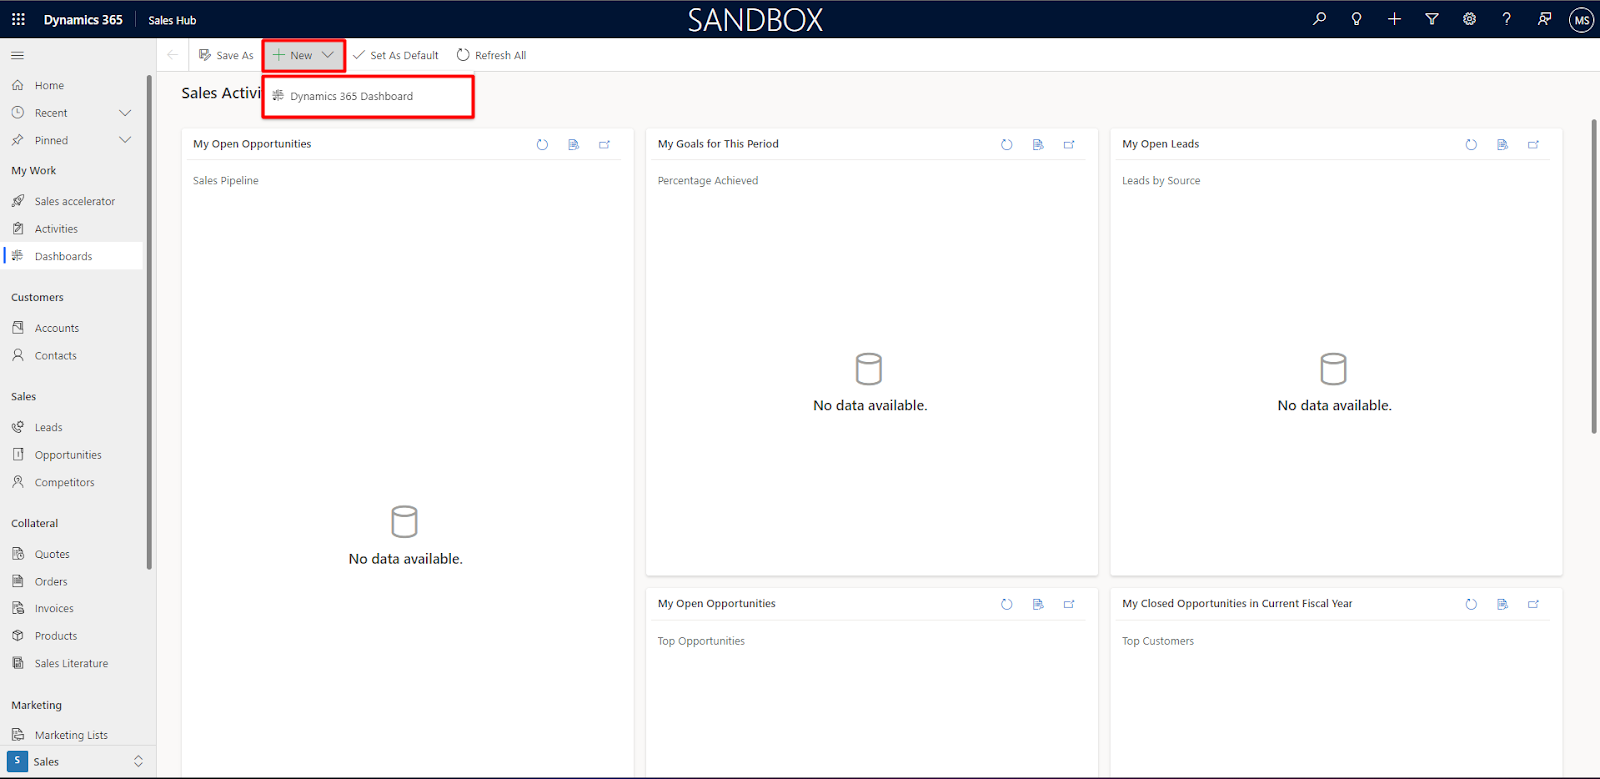This screenshot has height=779, width=1600.
Task: Click the dashboard vertical scrollbar
Action: click(1594, 276)
